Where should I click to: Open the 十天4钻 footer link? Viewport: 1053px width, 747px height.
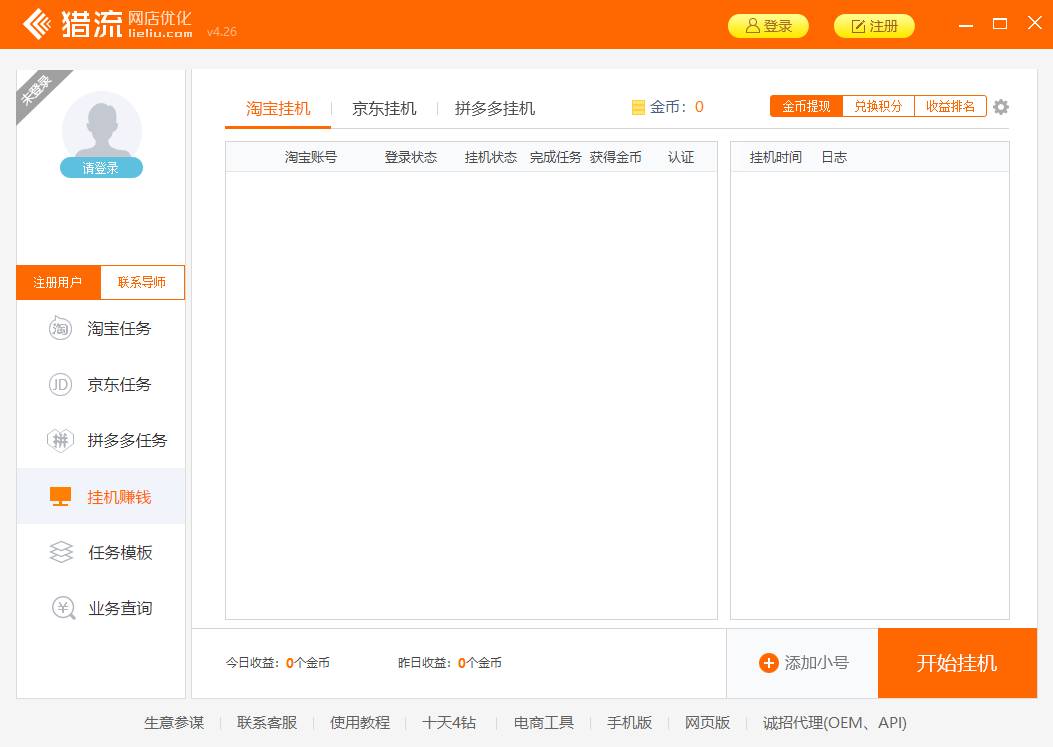449,723
